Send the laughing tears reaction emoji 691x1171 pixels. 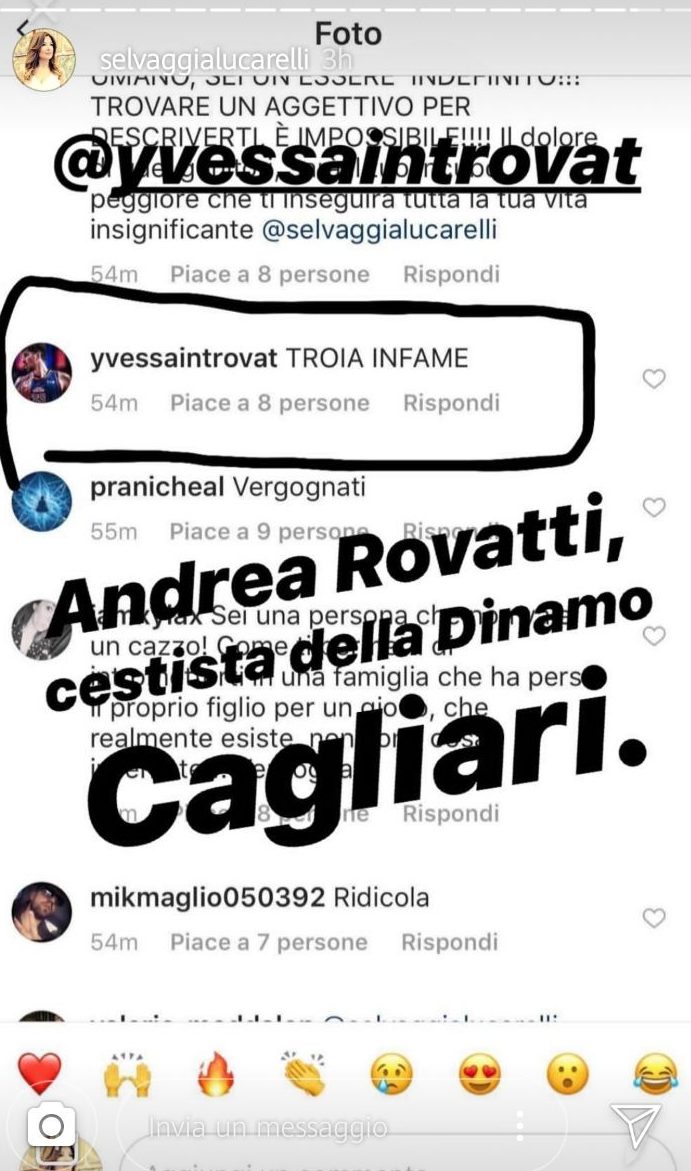pyautogui.click(x=655, y=1074)
